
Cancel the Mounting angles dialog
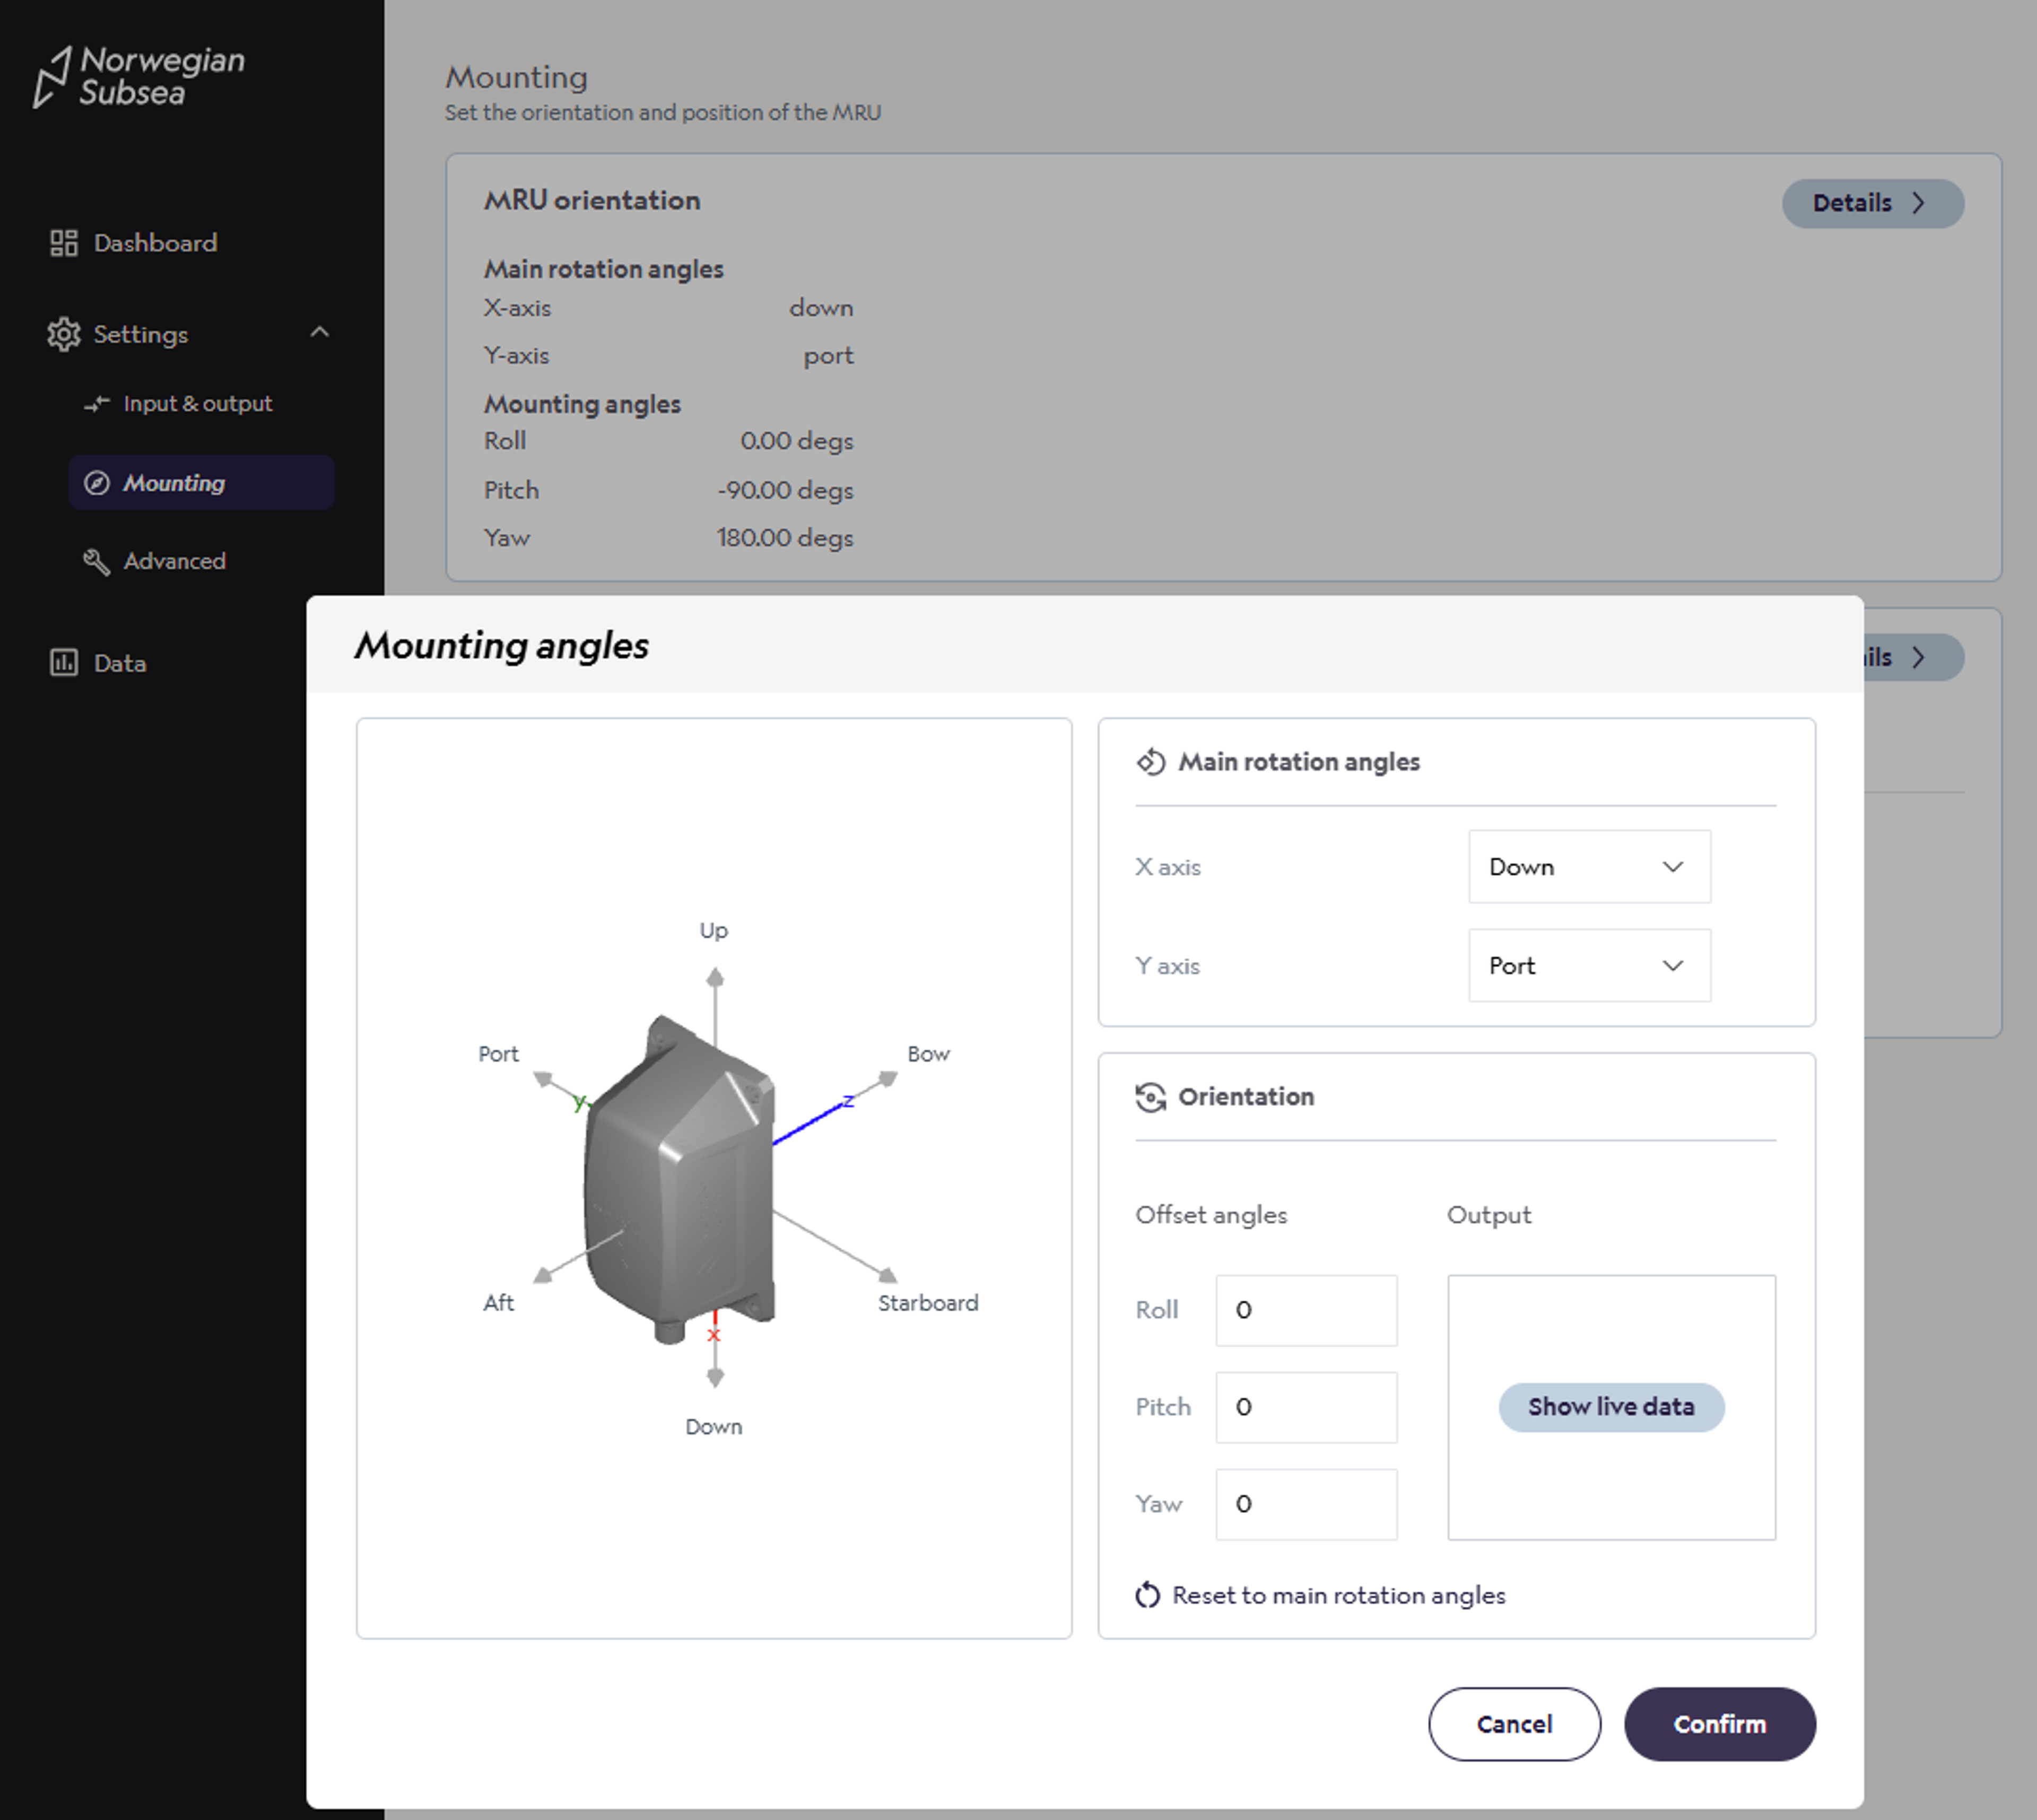1514,1724
